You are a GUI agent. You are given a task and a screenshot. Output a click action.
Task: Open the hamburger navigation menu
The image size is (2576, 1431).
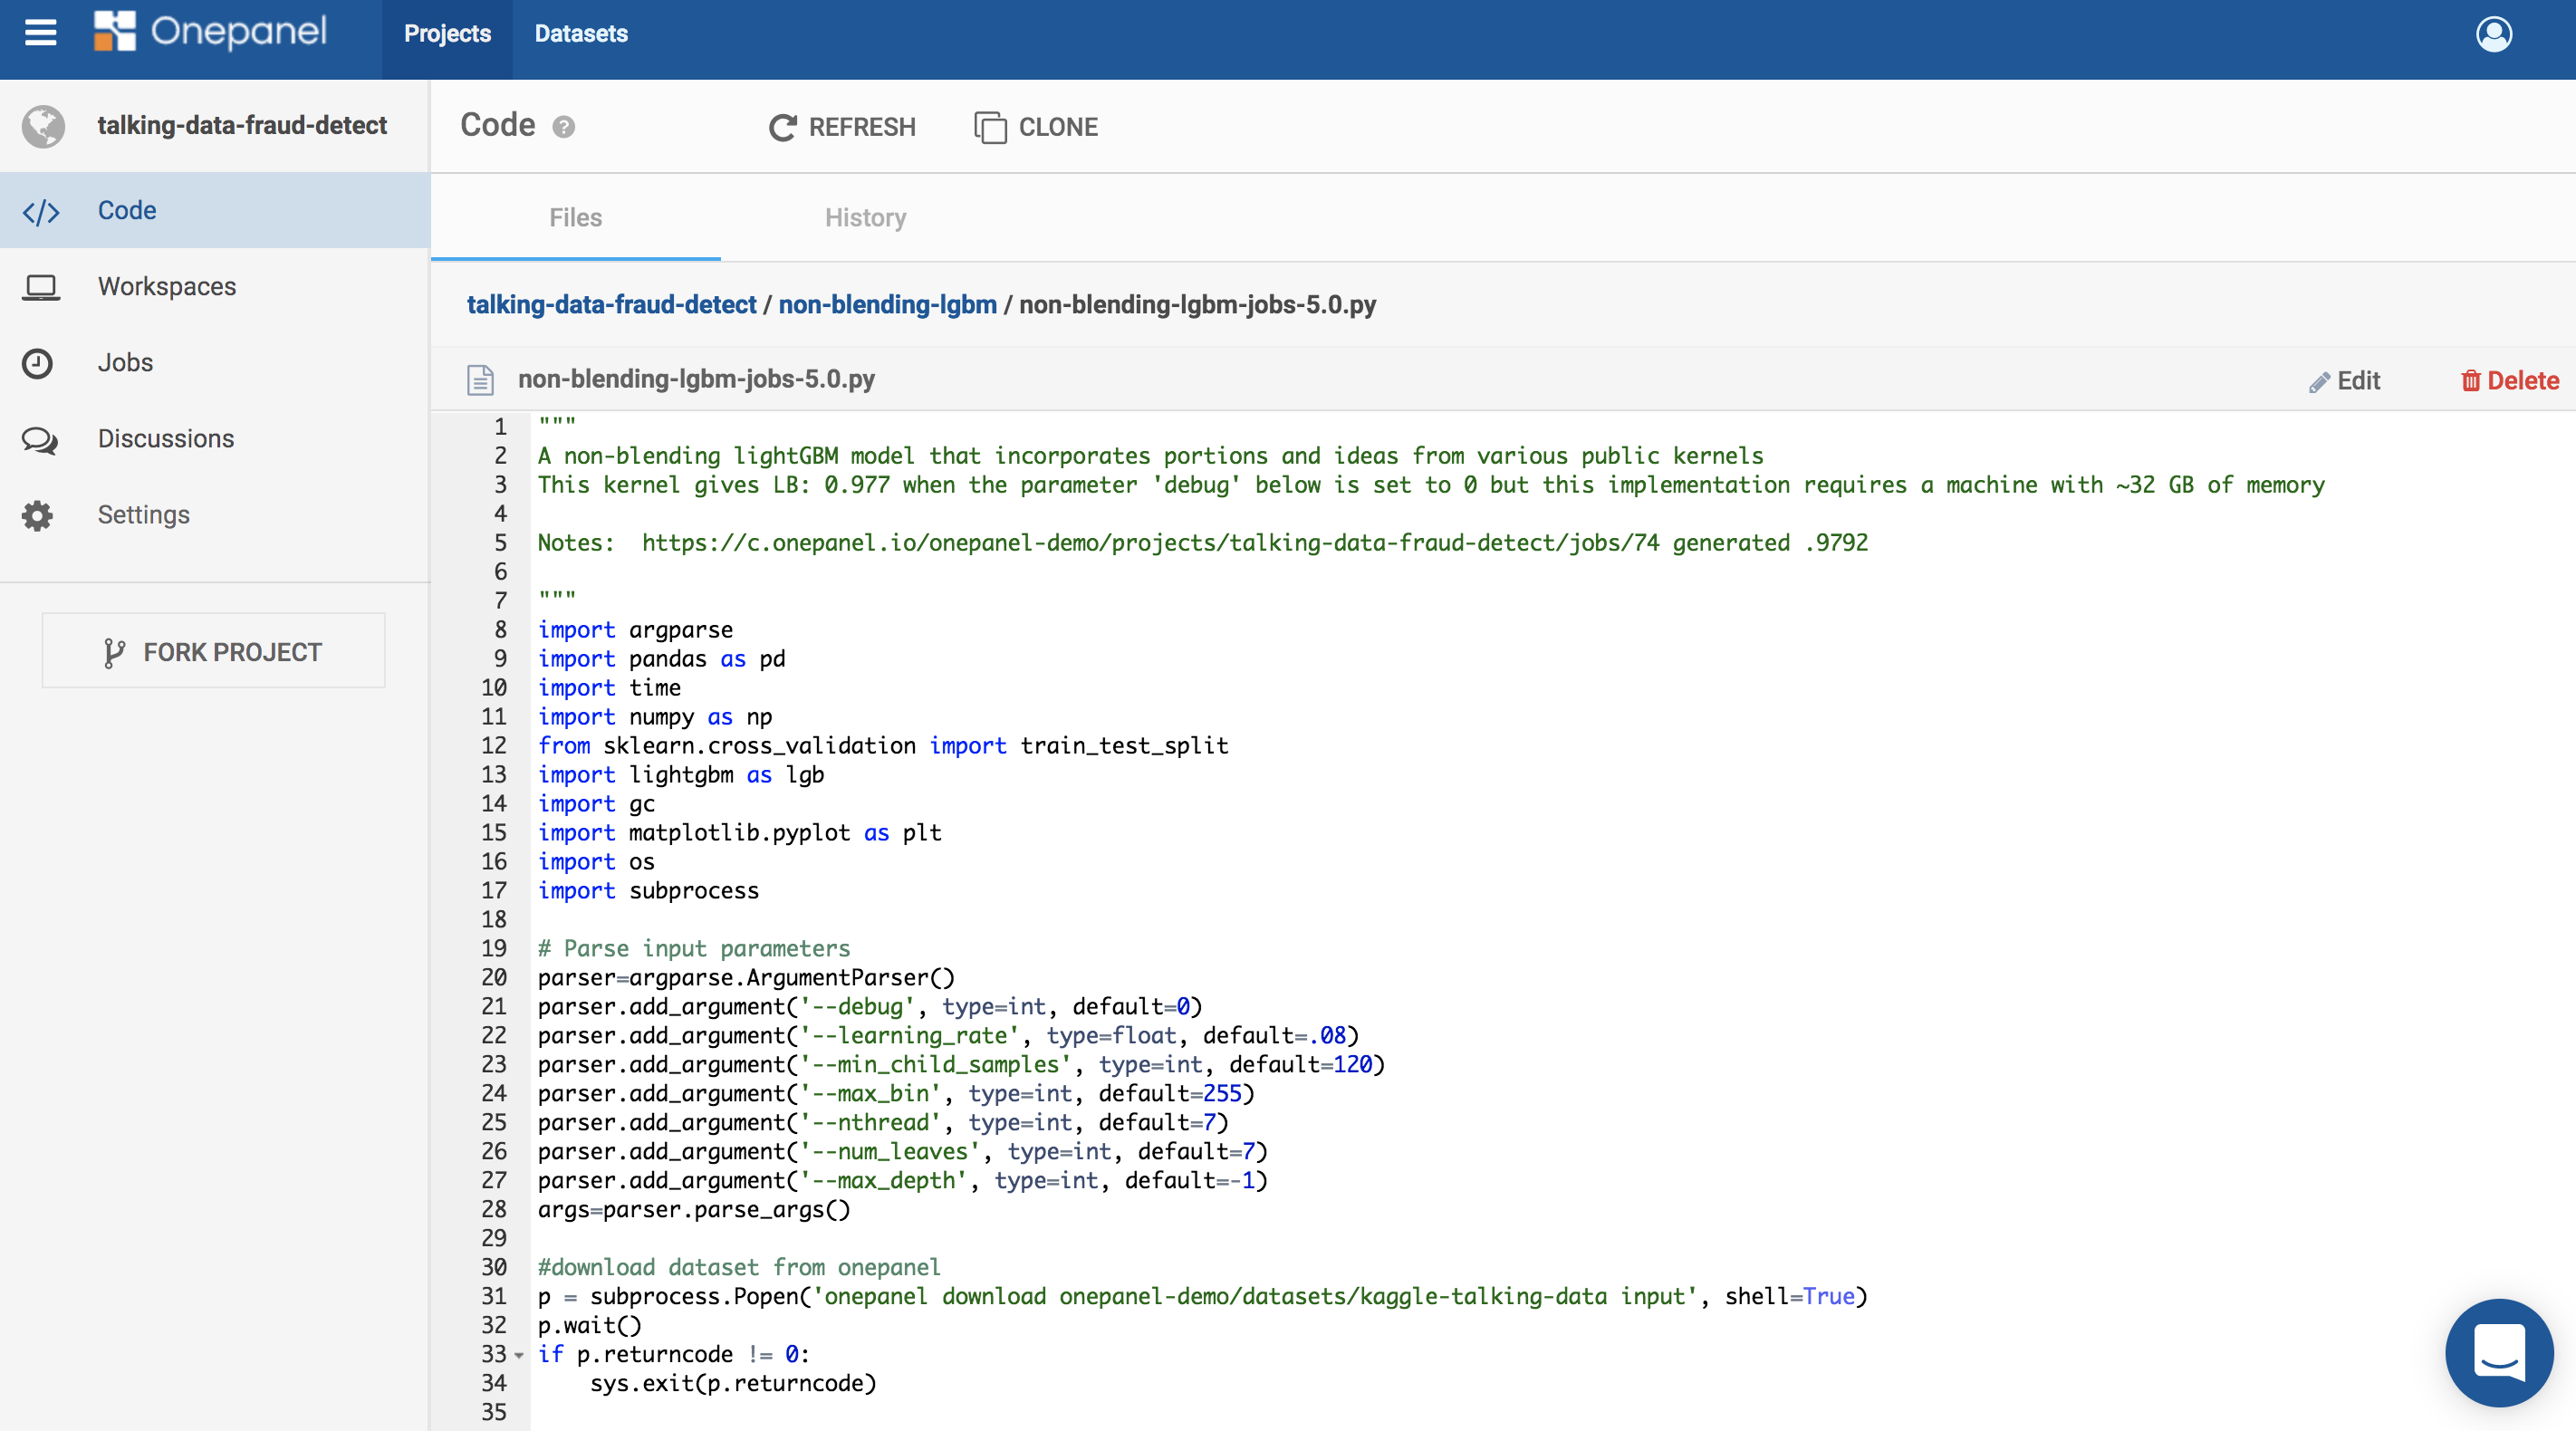click(x=40, y=33)
